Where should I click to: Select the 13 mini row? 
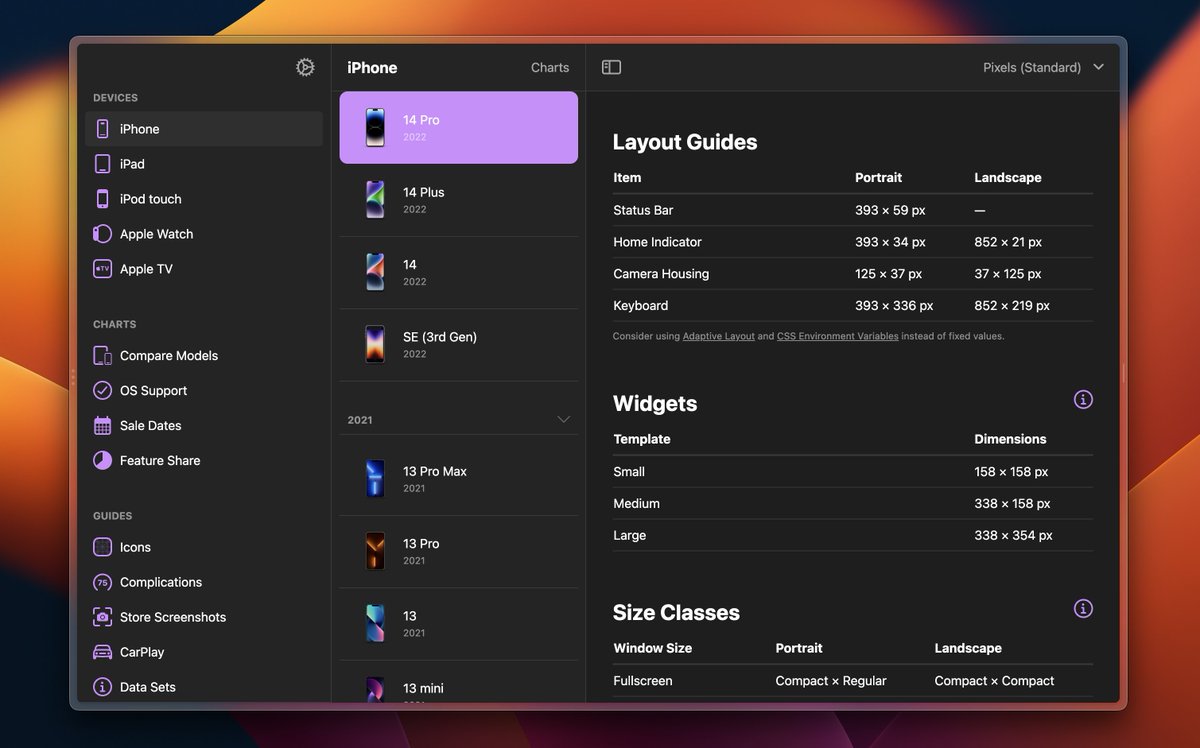point(459,682)
